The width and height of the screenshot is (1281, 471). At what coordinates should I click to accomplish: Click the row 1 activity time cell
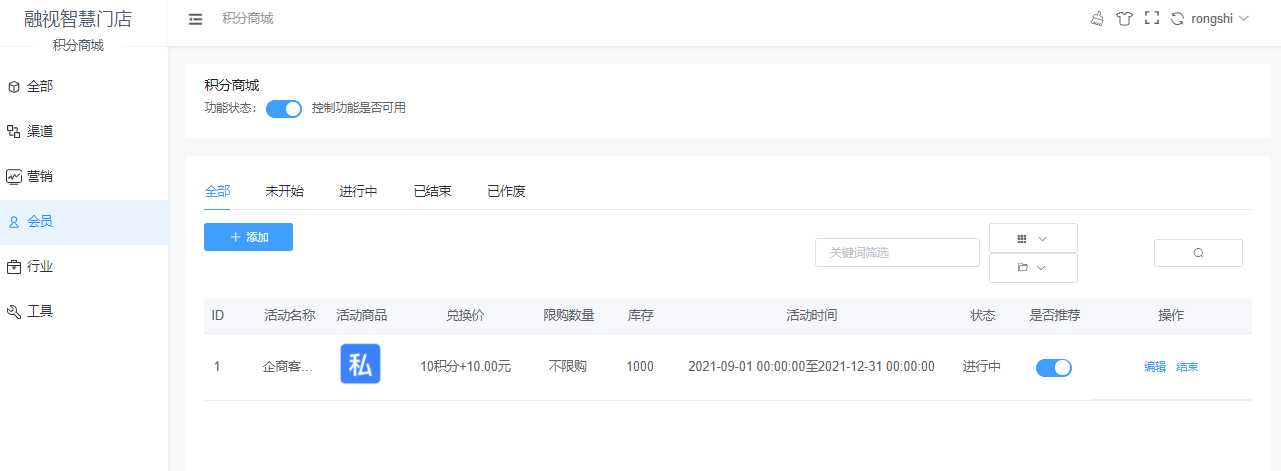[x=811, y=367]
